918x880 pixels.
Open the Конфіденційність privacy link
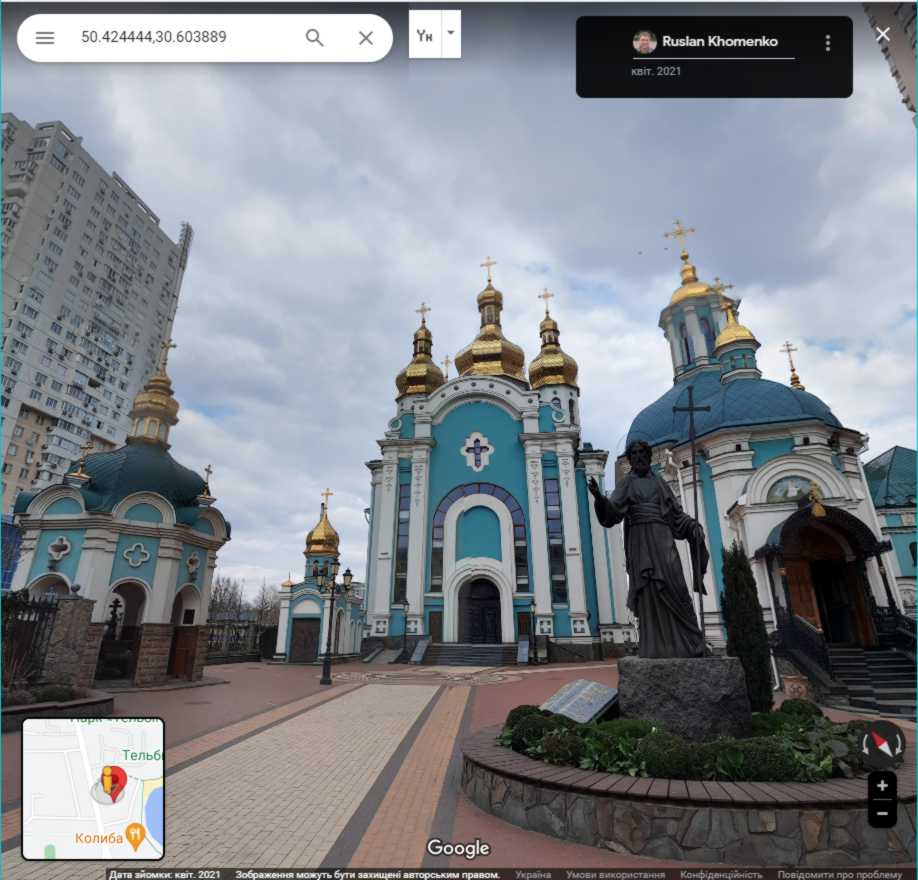pyautogui.click(x=721, y=874)
